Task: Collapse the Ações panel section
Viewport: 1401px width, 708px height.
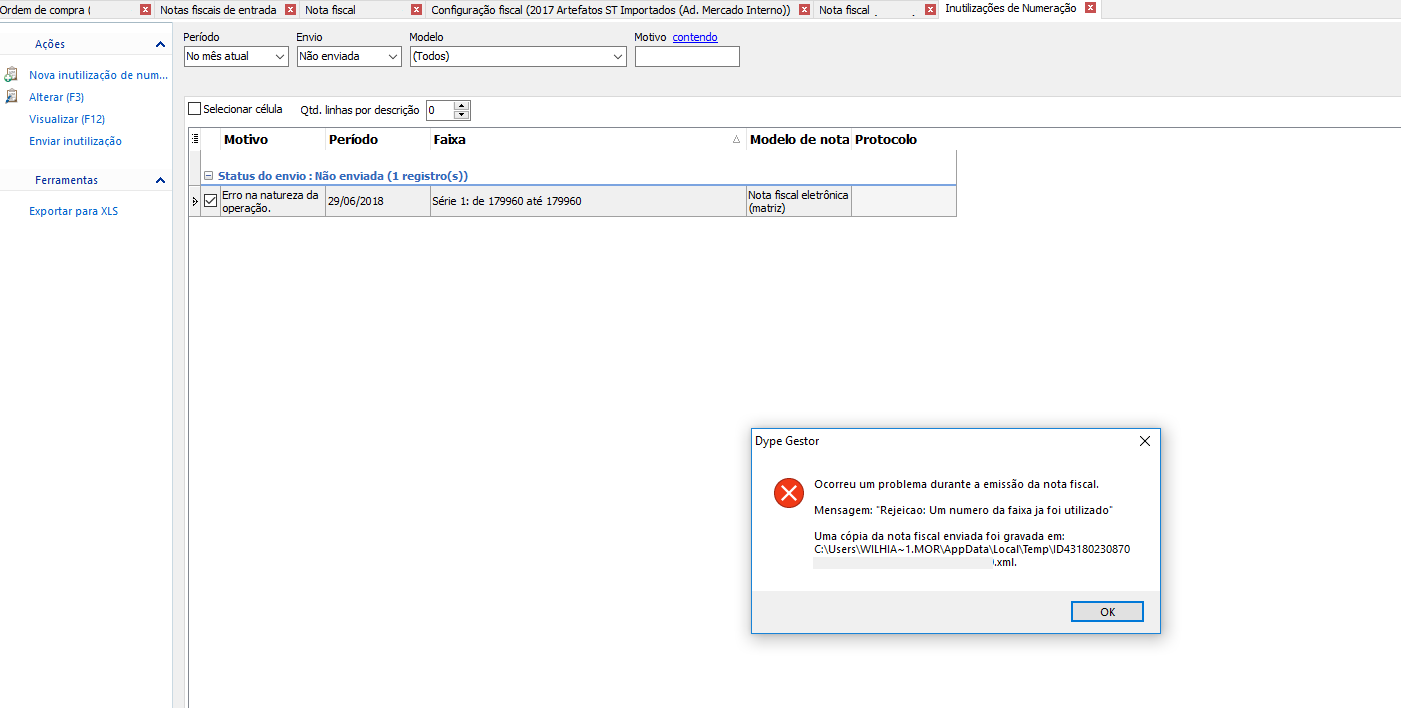Action: (160, 44)
